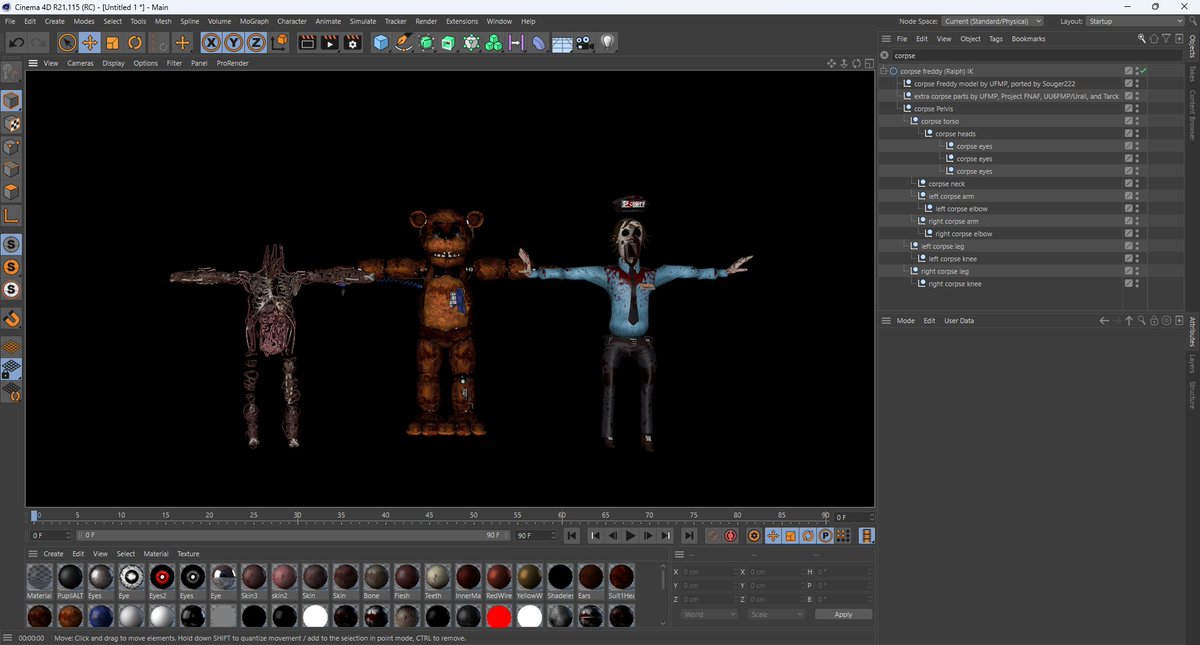Open the World coordinate dropdown
1200x645 pixels.
709,614
